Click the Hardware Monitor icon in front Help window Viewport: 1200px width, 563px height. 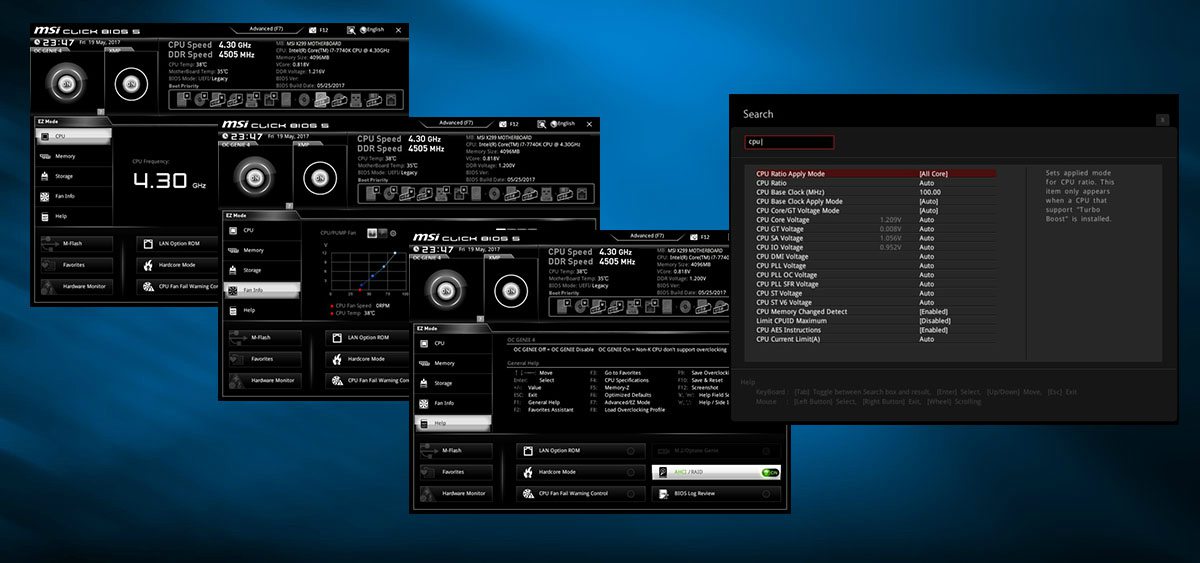[x=429, y=493]
